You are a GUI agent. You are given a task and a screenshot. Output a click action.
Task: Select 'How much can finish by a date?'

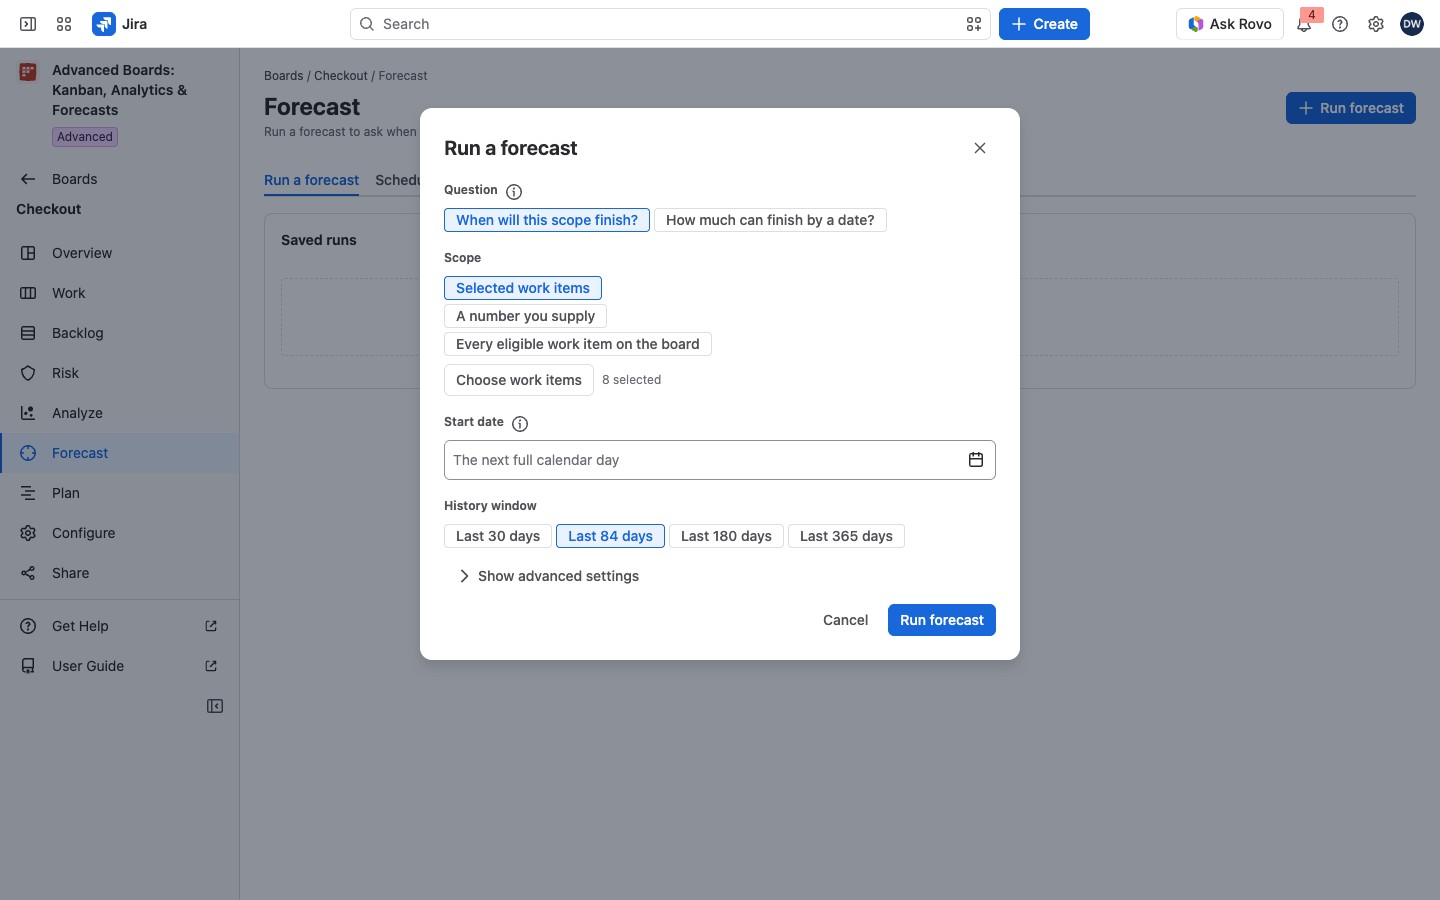[770, 220]
